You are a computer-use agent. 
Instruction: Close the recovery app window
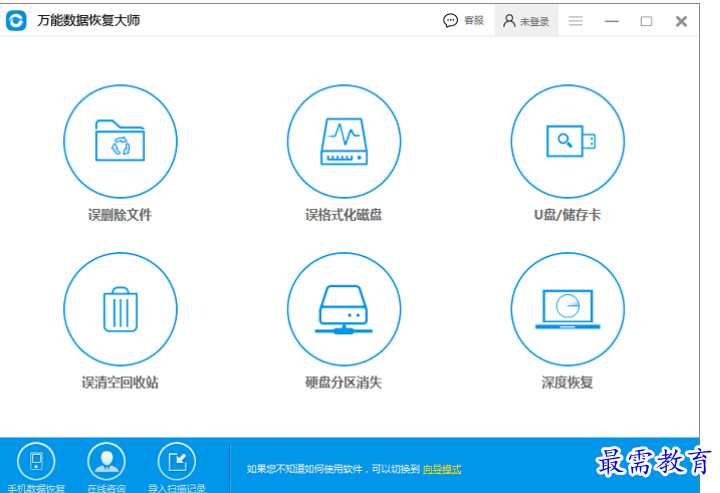point(681,21)
